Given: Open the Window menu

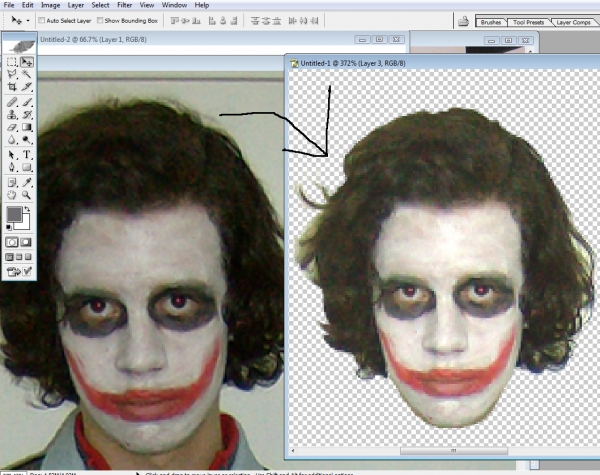Looking at the screenshot, I should point(174,5).
